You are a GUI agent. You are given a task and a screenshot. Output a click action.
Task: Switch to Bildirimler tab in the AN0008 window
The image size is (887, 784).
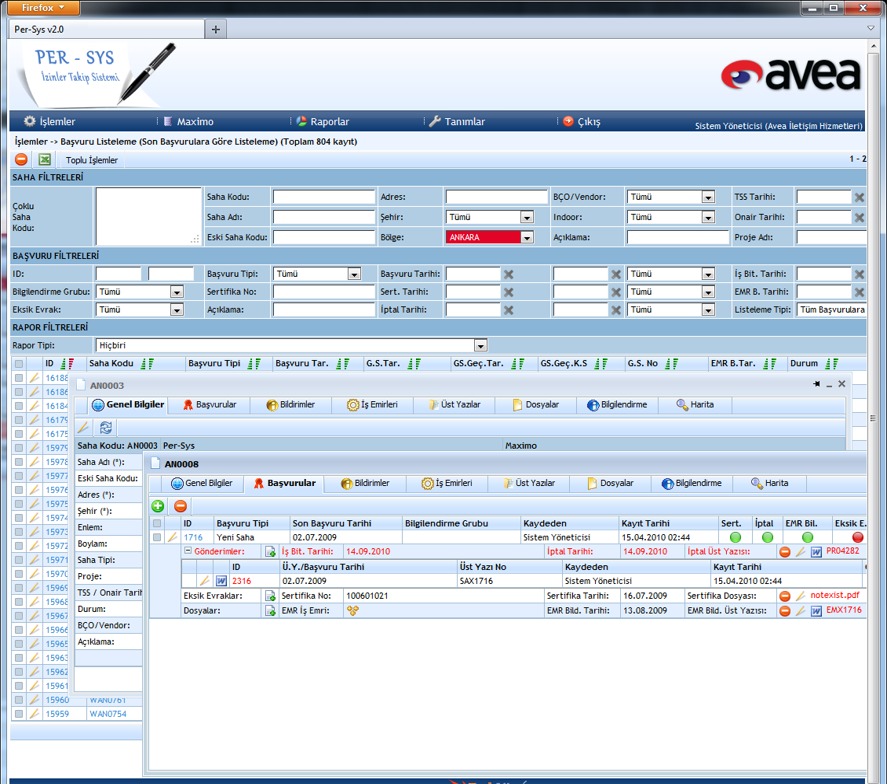[365, 483]
